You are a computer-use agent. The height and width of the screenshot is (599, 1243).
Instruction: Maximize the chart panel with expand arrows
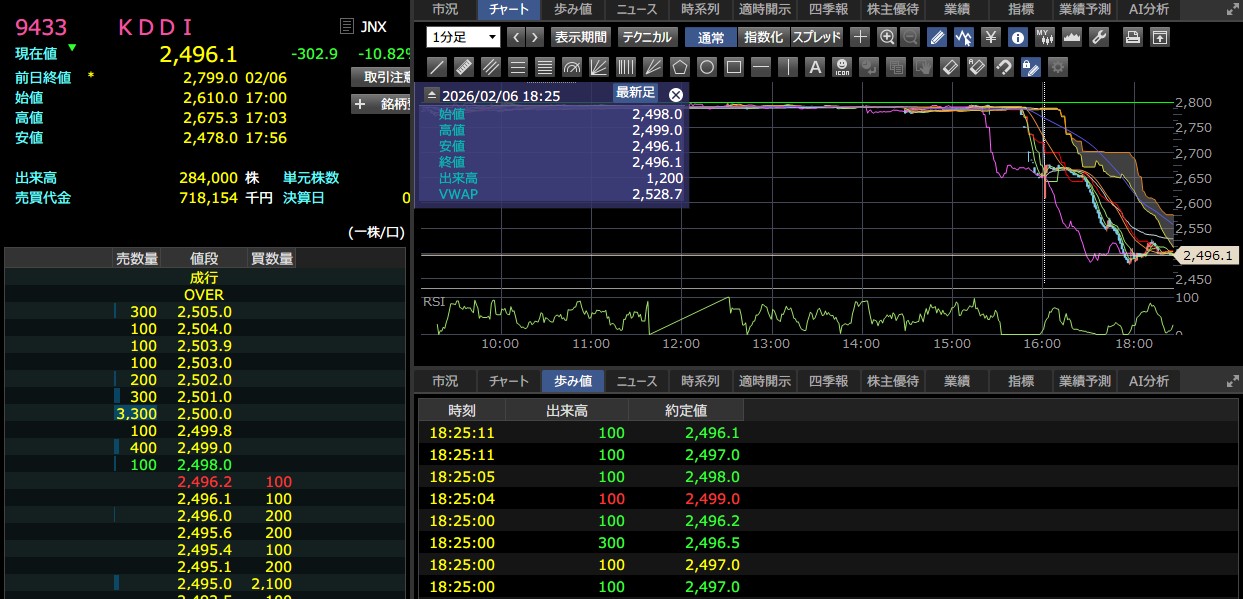(1231, 9)
